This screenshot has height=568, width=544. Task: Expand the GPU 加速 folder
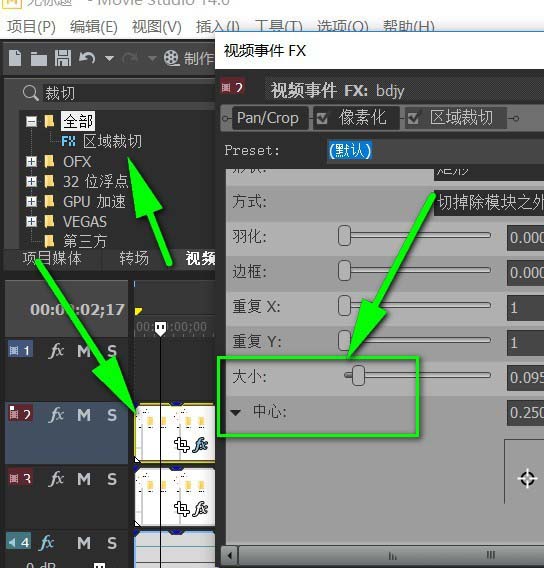(x=32, y=201)
